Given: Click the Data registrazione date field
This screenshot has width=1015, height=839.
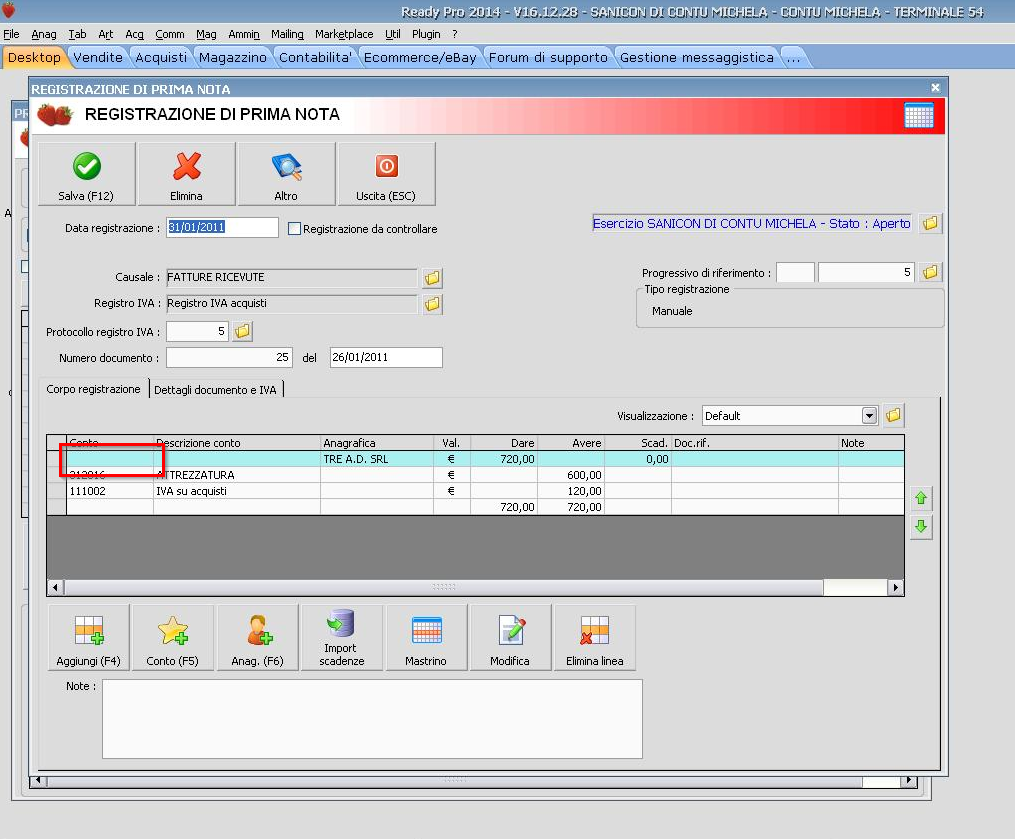Looking at the screenshot, I should pyautogui.click(x=222, y=227).
